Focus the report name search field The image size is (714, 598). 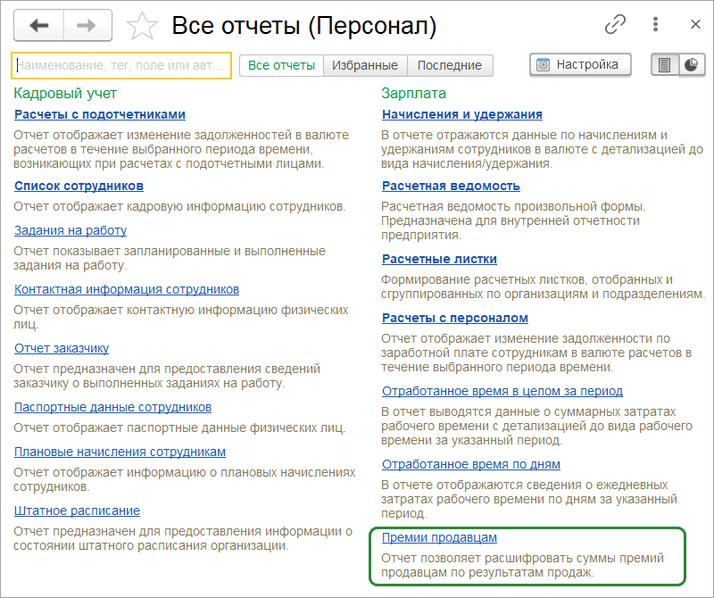121,66
